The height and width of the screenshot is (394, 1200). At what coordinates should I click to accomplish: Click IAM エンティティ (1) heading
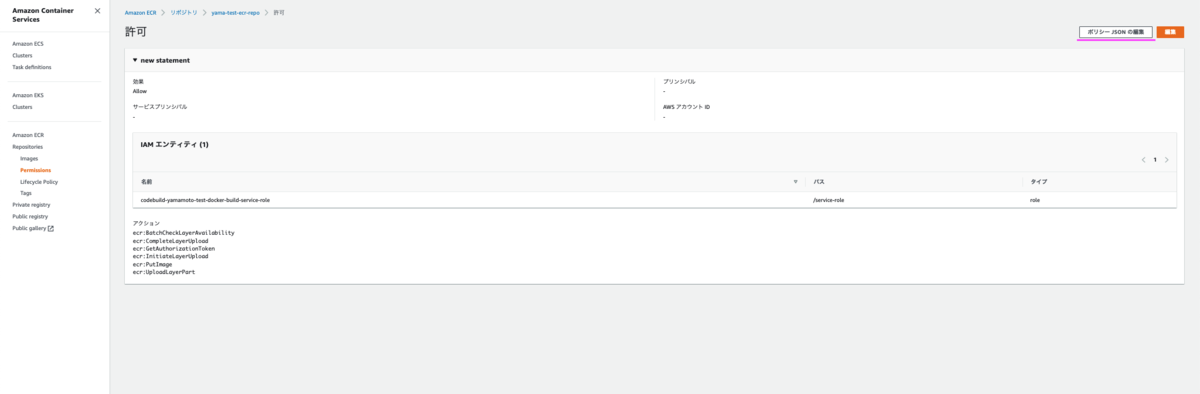174,144
